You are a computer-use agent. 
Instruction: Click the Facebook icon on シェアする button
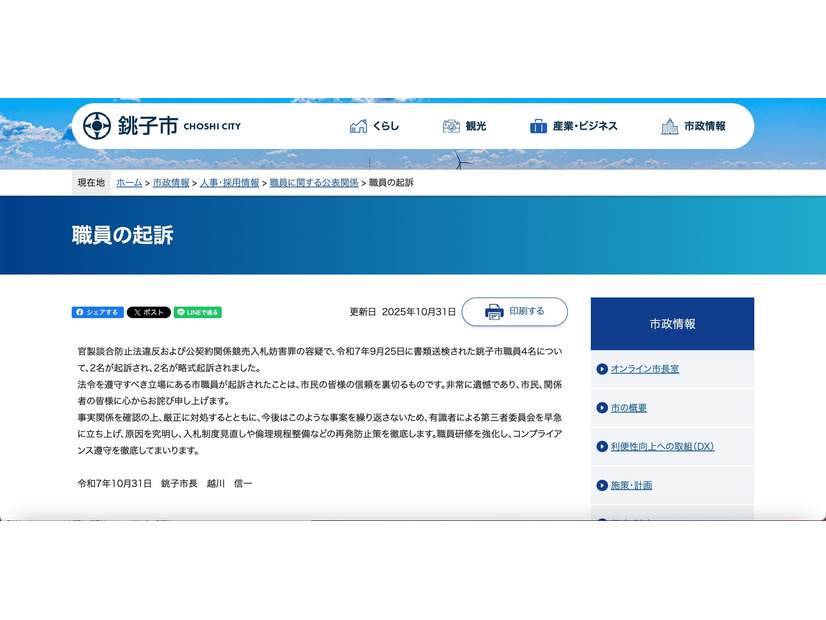(79, 313)
